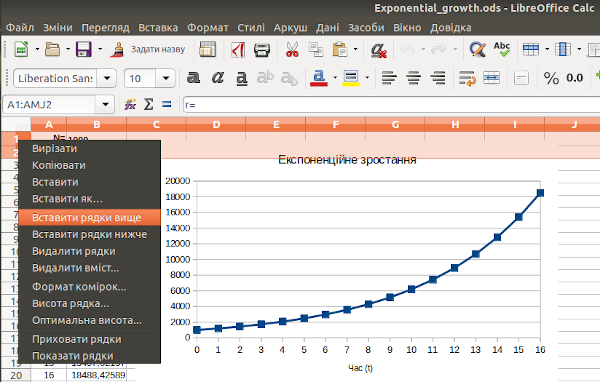Click the Print icon
Image resolution: width=600 pixels, height=382 pixels.
pos(262,49)
